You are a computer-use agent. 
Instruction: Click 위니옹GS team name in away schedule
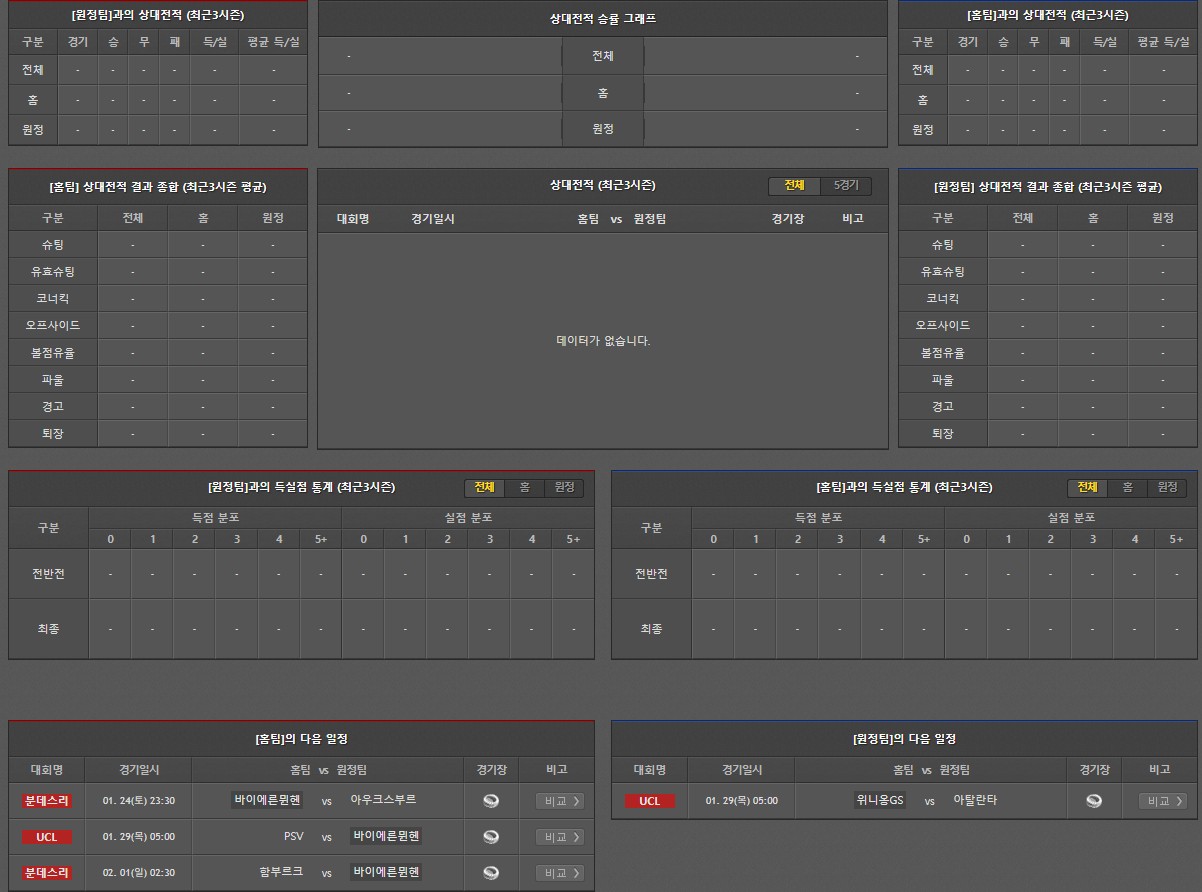[x=880, y=800]
